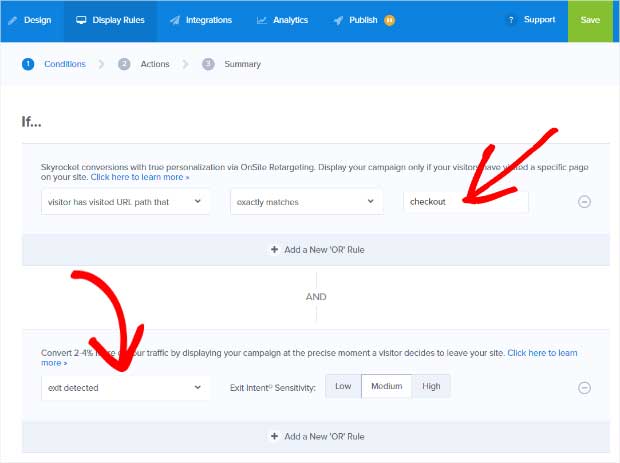Image resolution: width=620 pixels, height=463 pixels.
Task: Remove the URL path rule with minus icon
Action: 585,201
